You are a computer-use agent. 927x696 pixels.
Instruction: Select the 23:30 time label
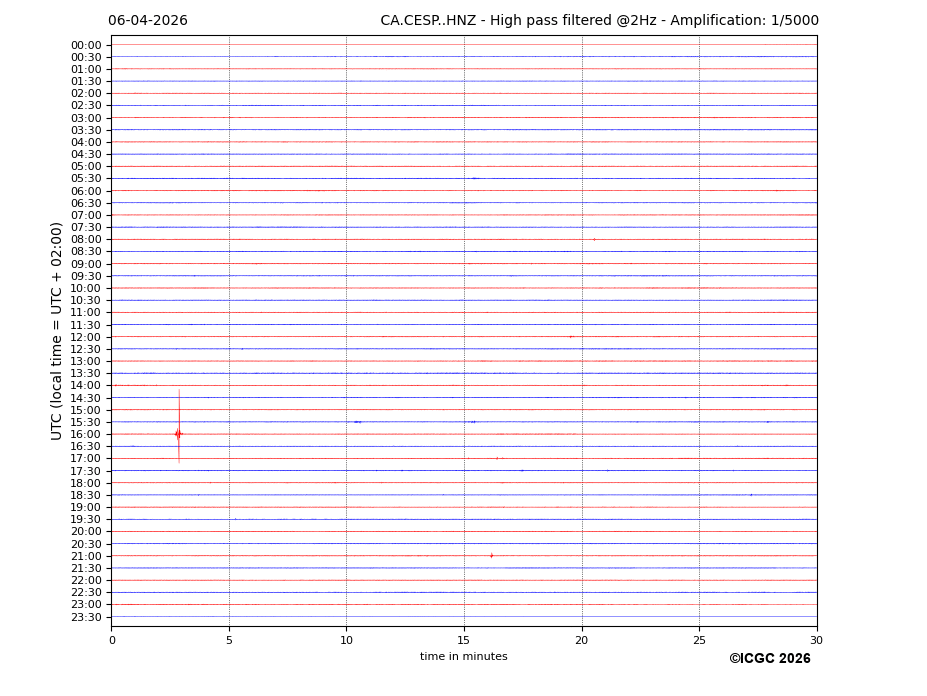[86, 617]
